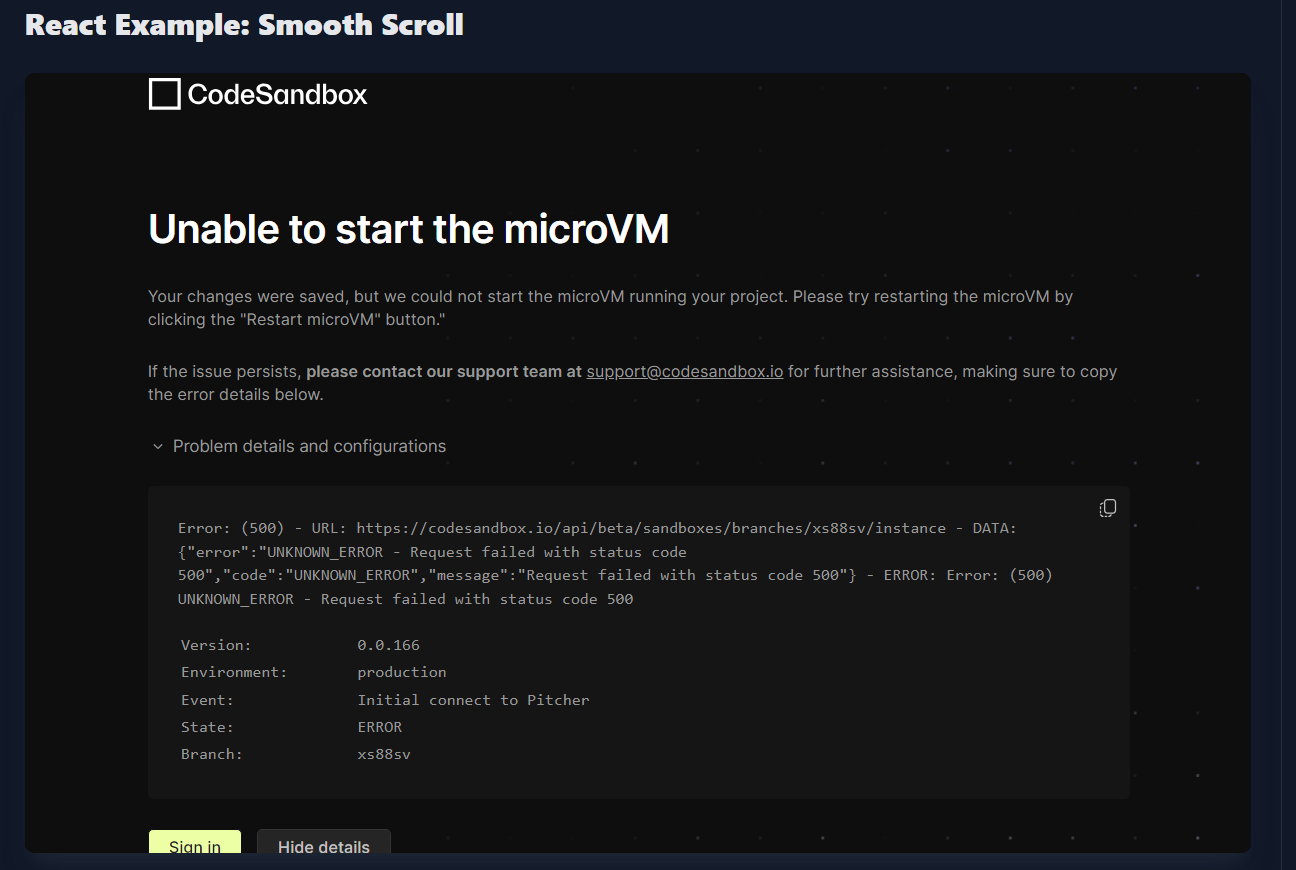The height and width of the screenshot is (870, 1296).
Task: Click the CodeSandbox wordmark text
Action: click(x=277, y=95)
